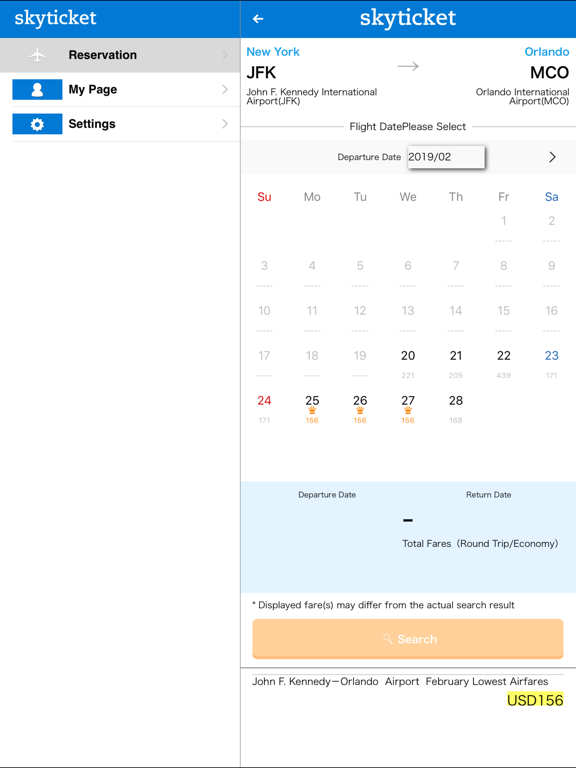Tap the back arrow in header
576x768 pixels.
258,19
